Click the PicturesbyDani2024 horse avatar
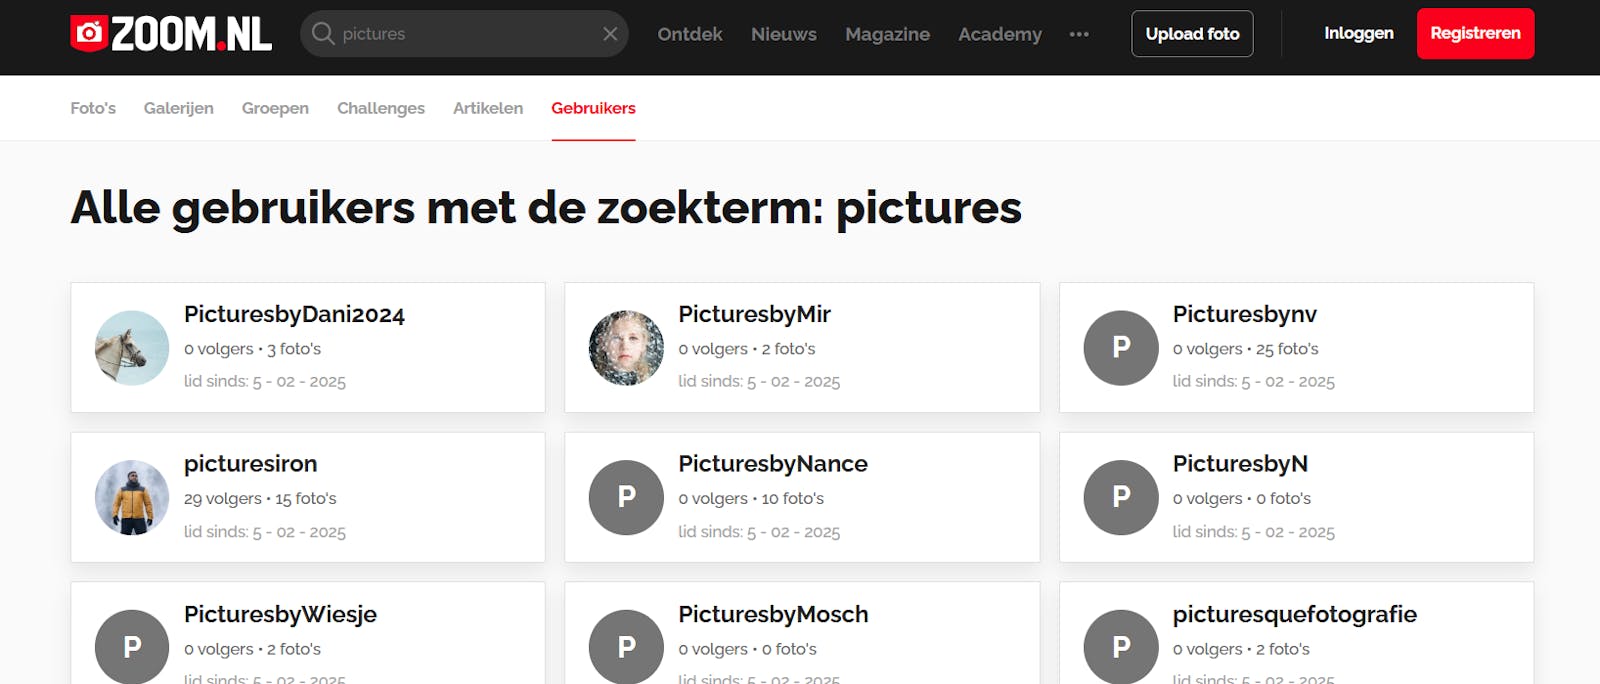Image resolution: width=1600 pixels, height=684 pixels. [132, 348]
